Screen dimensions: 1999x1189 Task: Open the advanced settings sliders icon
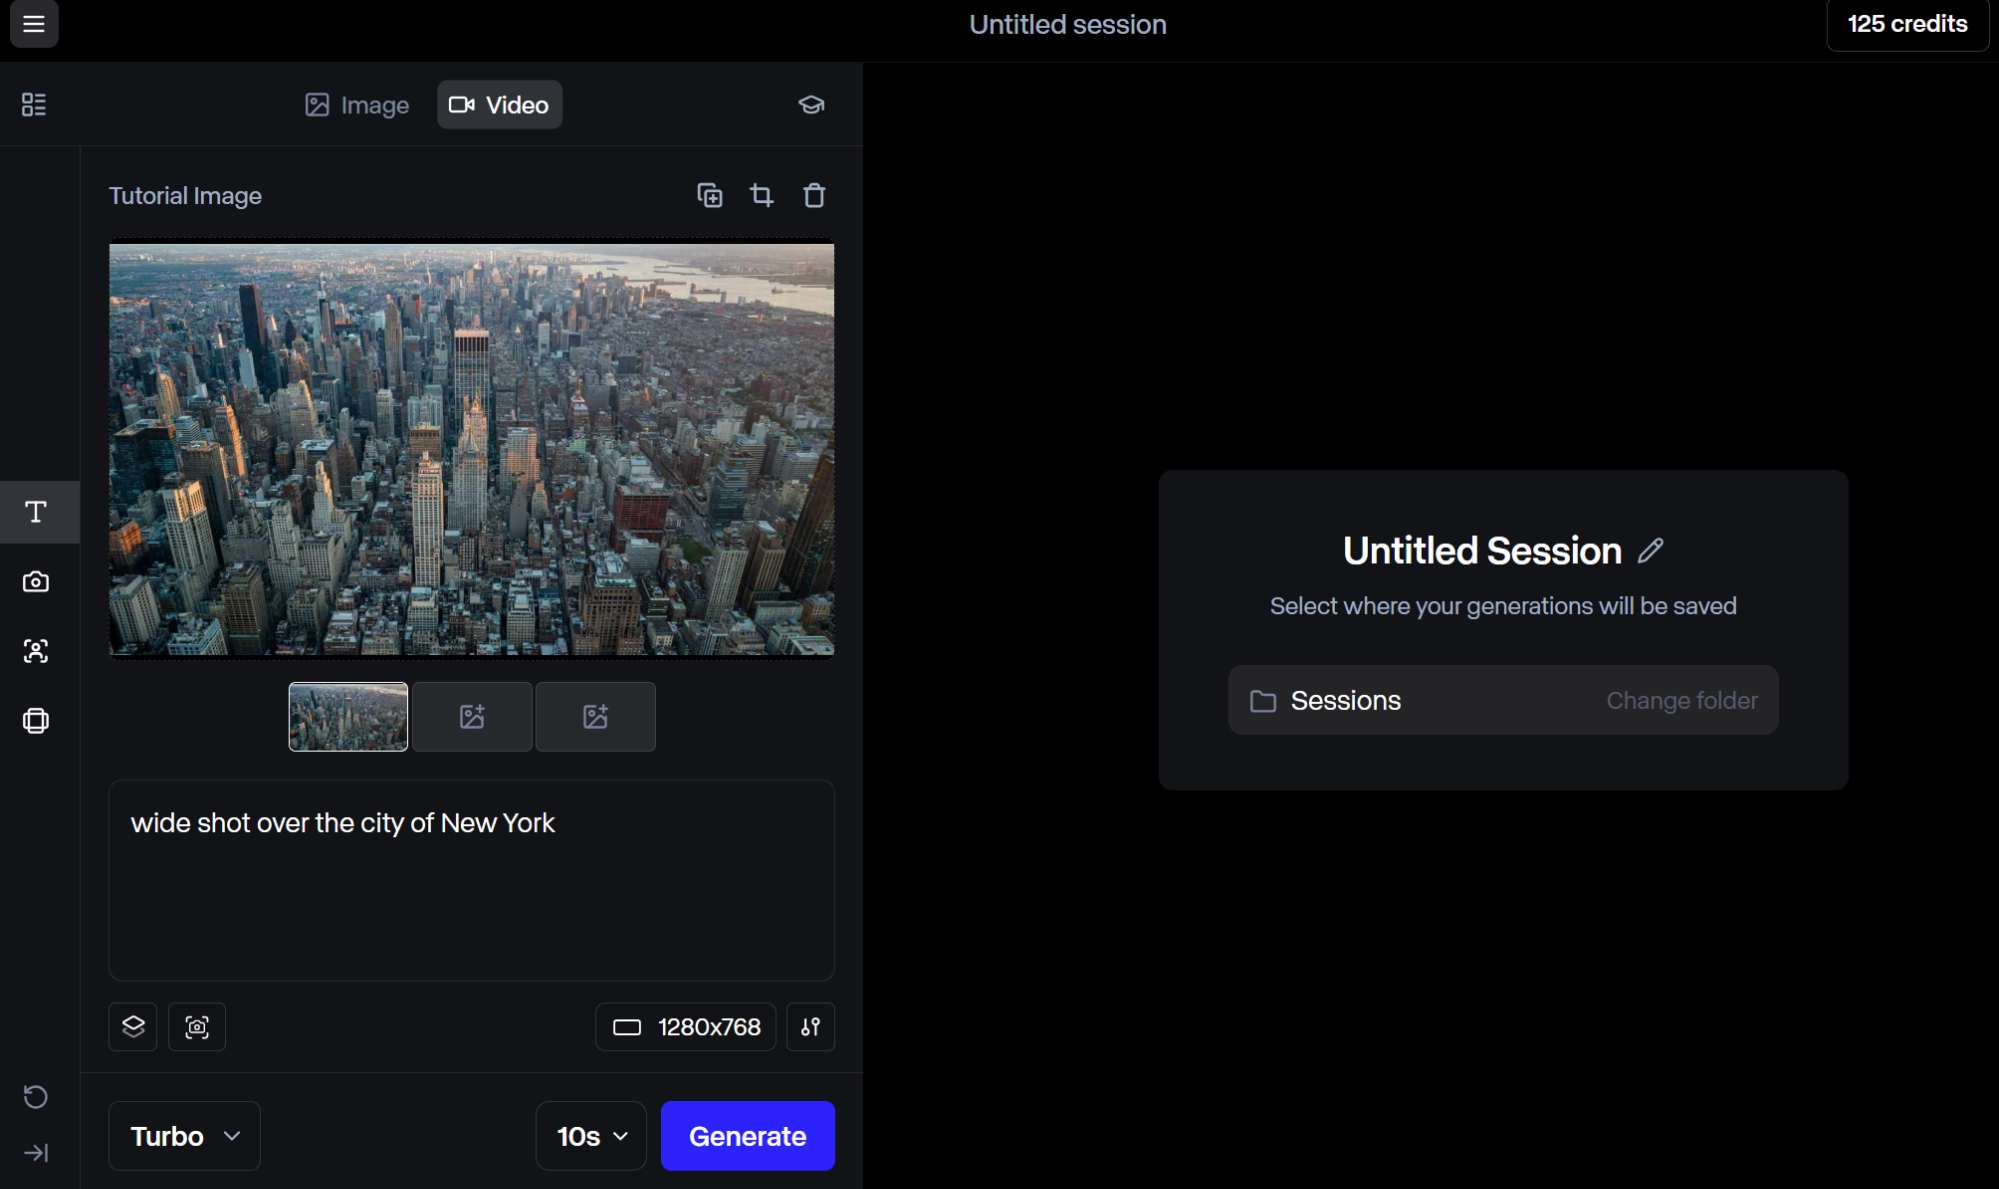pos(811,1026)
